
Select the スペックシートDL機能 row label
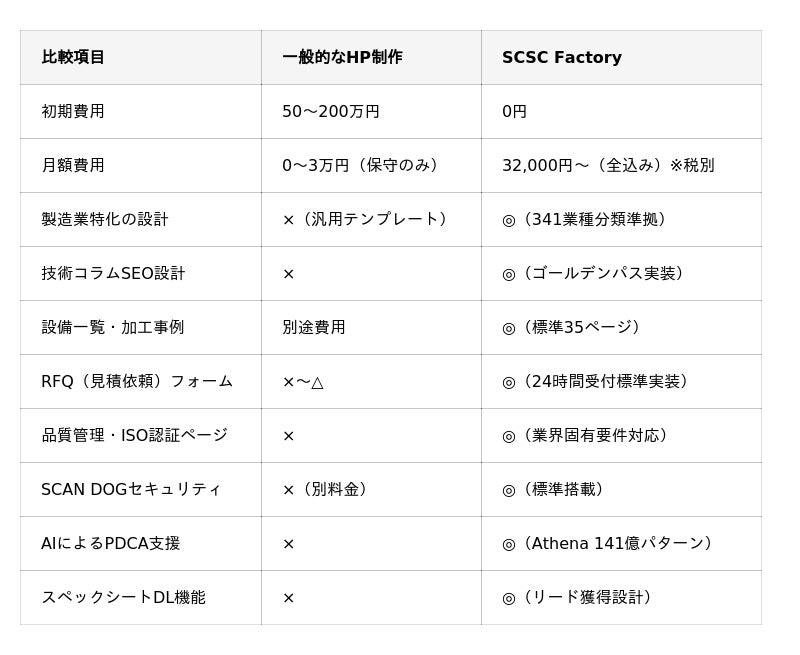[x=123, y=597]
